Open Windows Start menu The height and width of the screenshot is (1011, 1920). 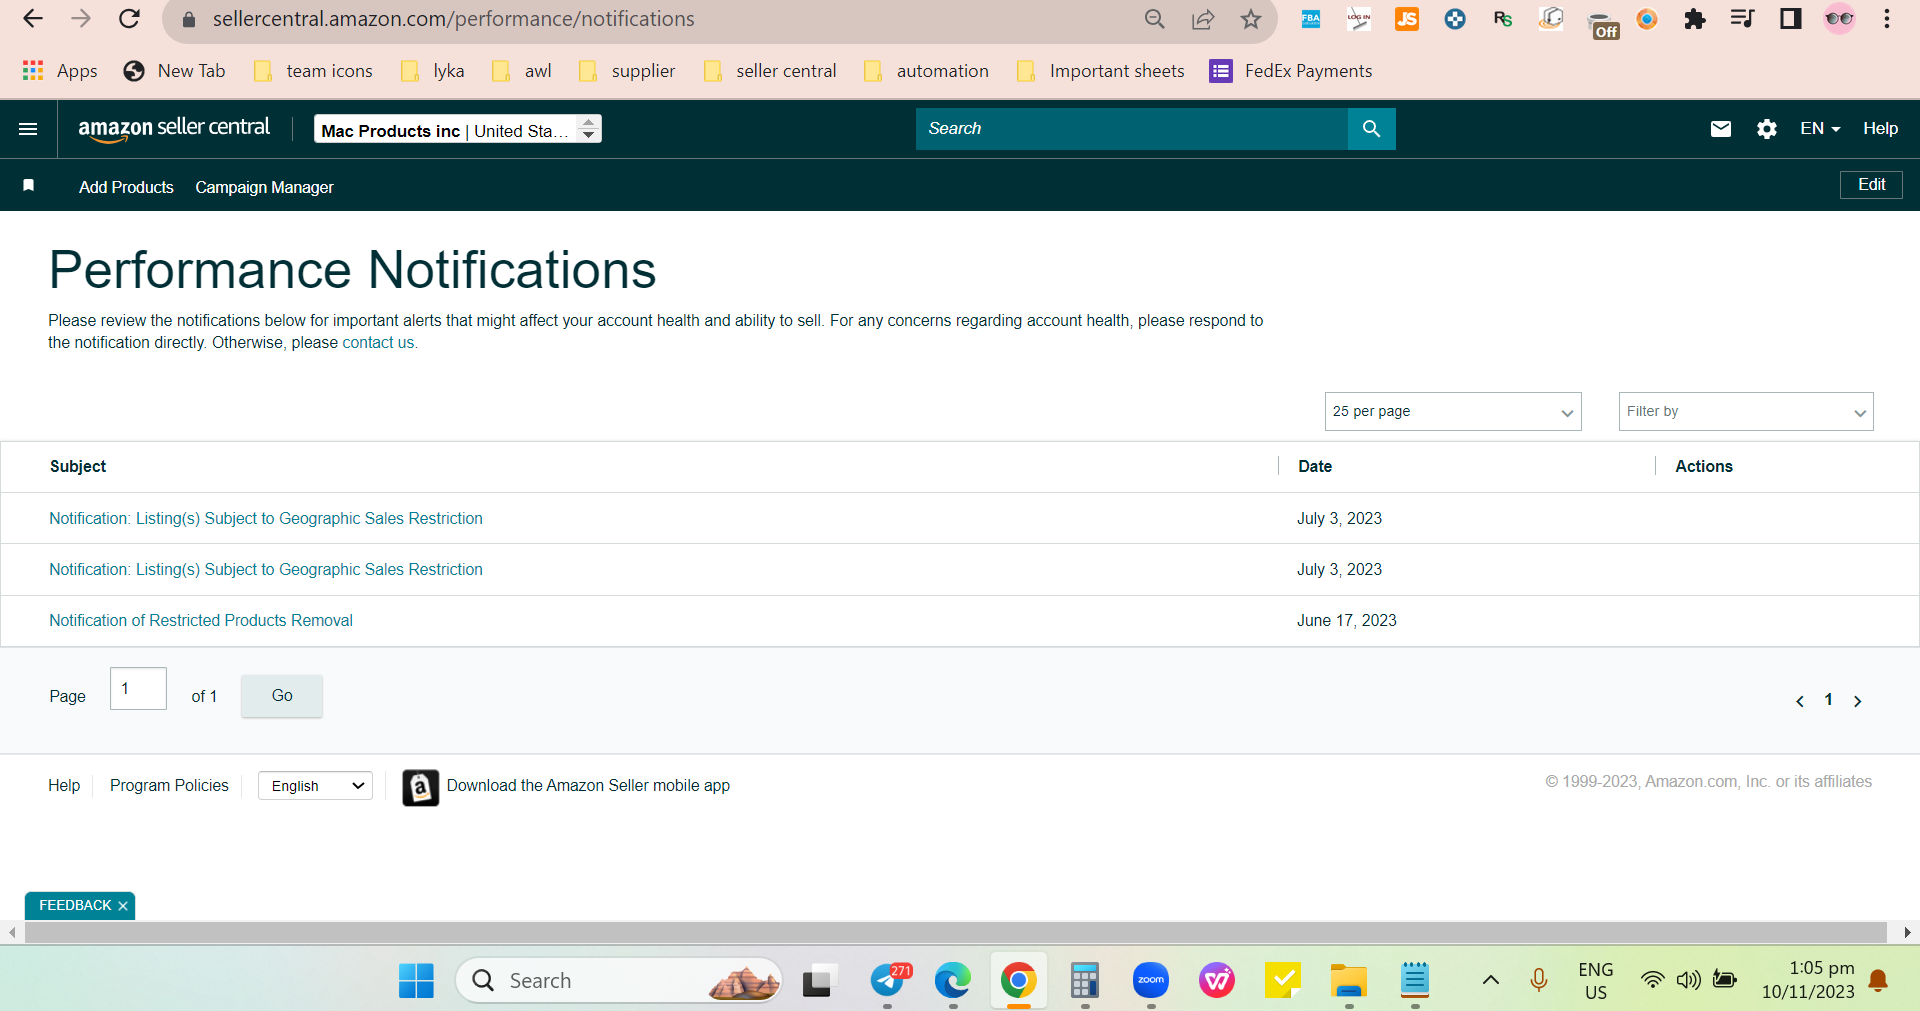[416, 981]
